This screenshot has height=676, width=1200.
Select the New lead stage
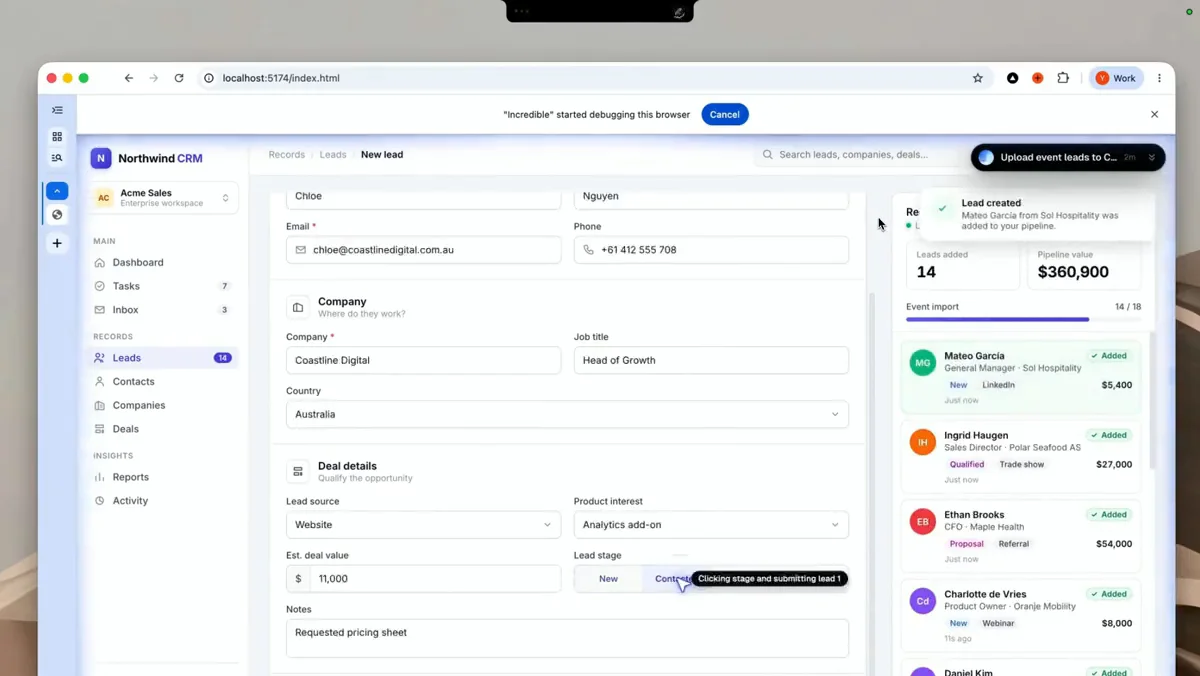pos(608,579)
